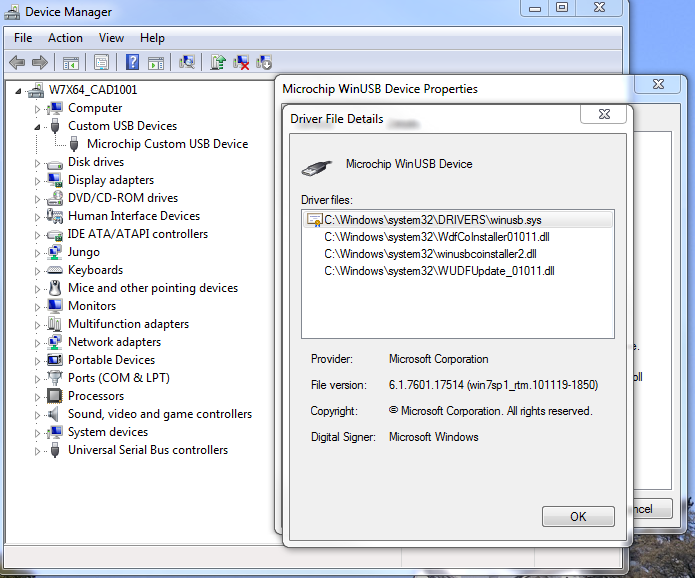The height and width of the screenshot is (578, 695).
Task: Click certificate icon beside winusb.sys
Action: tap(314, 220)
